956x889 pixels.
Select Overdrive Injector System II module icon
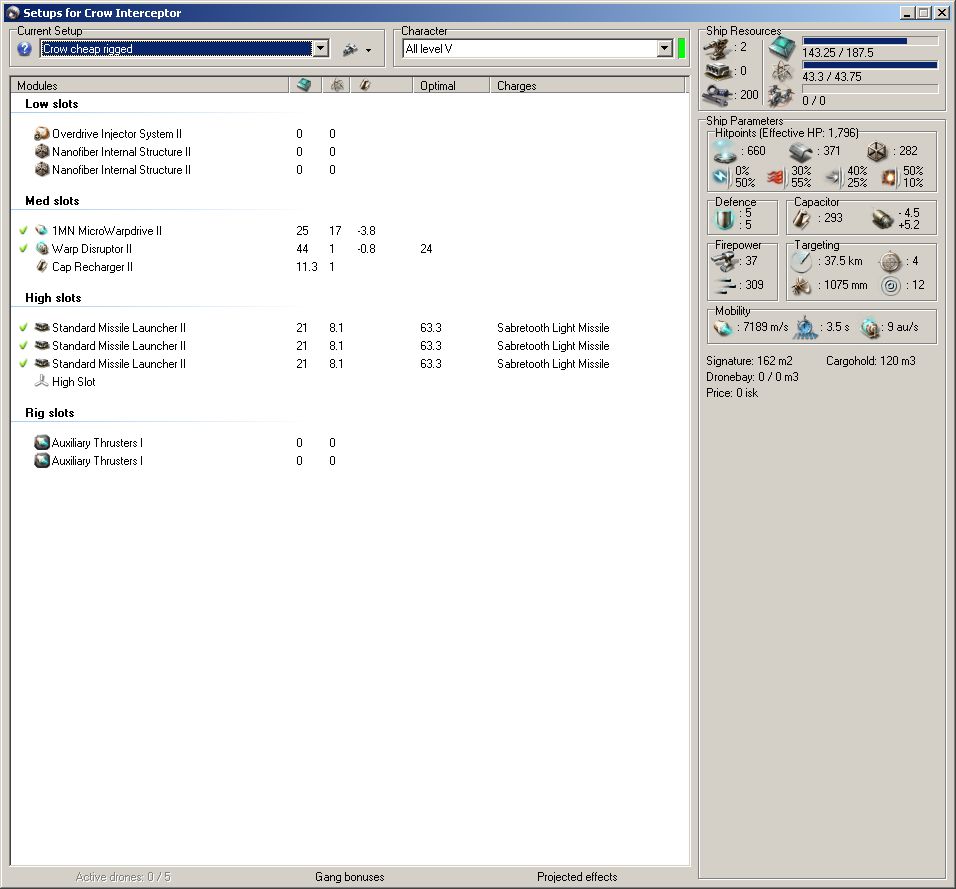pos(41,134)
